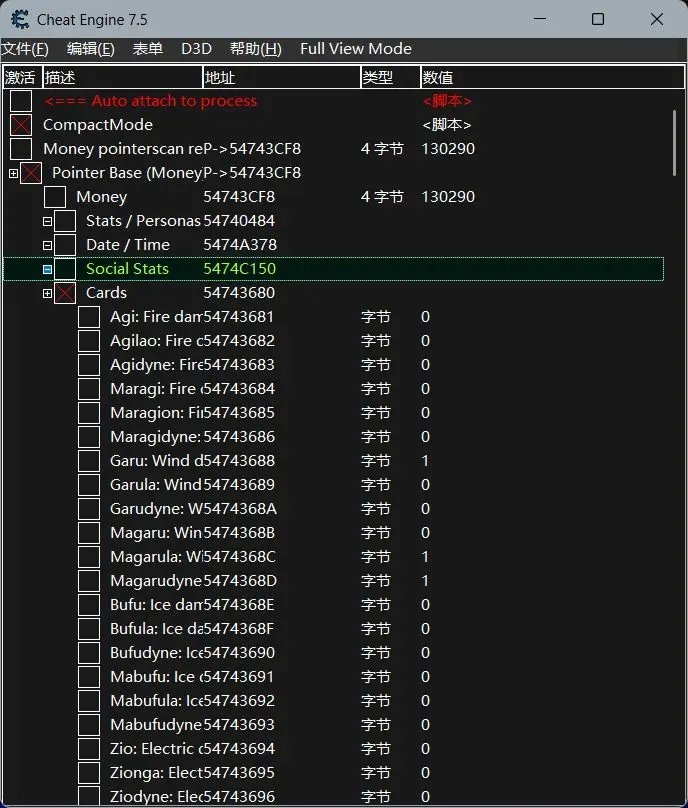The image size is (688, 808).
Task: Click the address list vertical scrollbar
Action: (x=674, y=143)
